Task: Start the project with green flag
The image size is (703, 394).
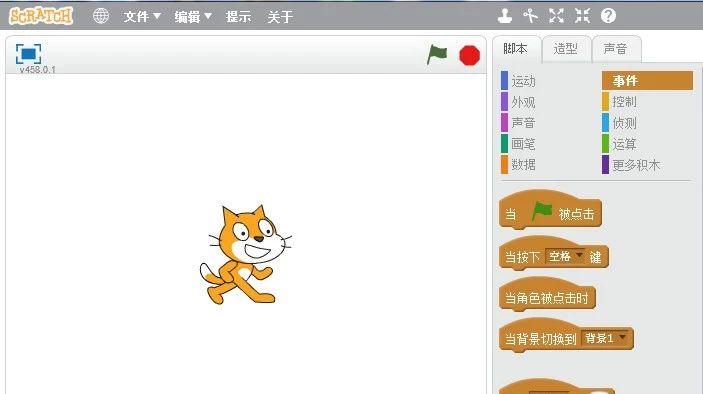Action: coord(437,55)
